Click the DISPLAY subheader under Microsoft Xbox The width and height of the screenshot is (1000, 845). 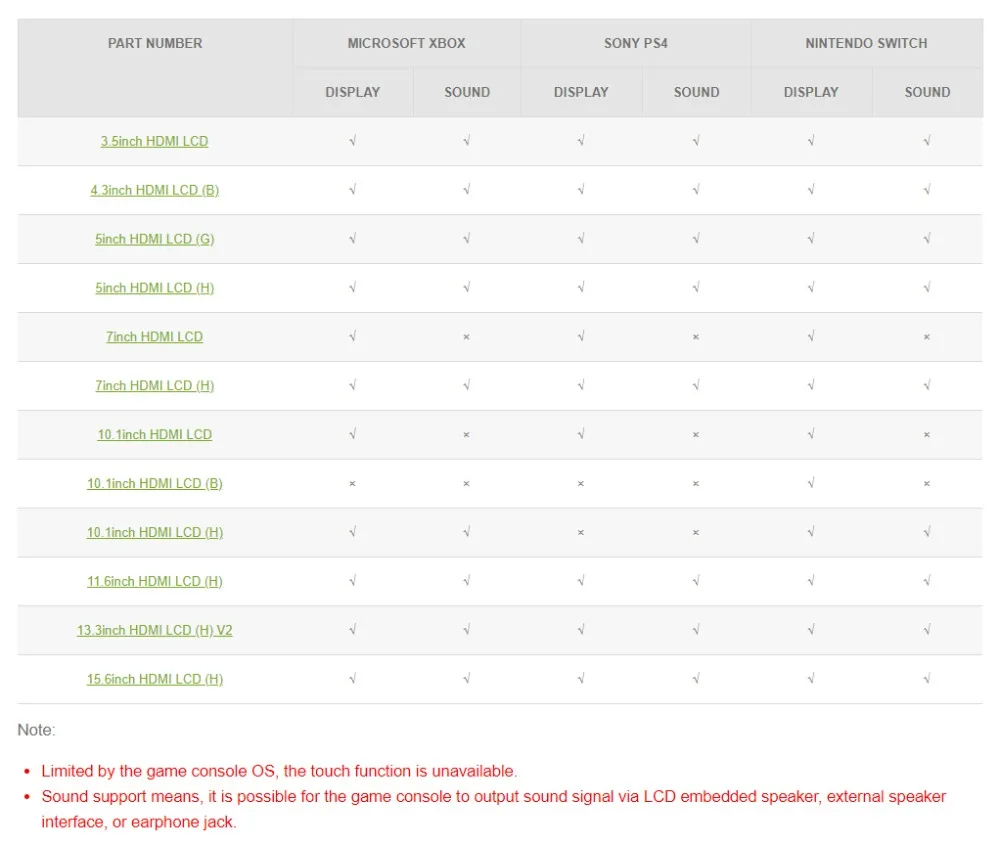pos(353,92)
